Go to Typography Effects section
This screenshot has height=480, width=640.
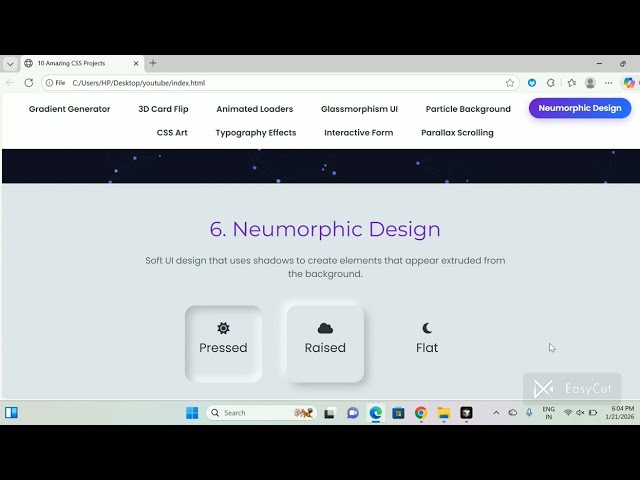coord(256,133)
